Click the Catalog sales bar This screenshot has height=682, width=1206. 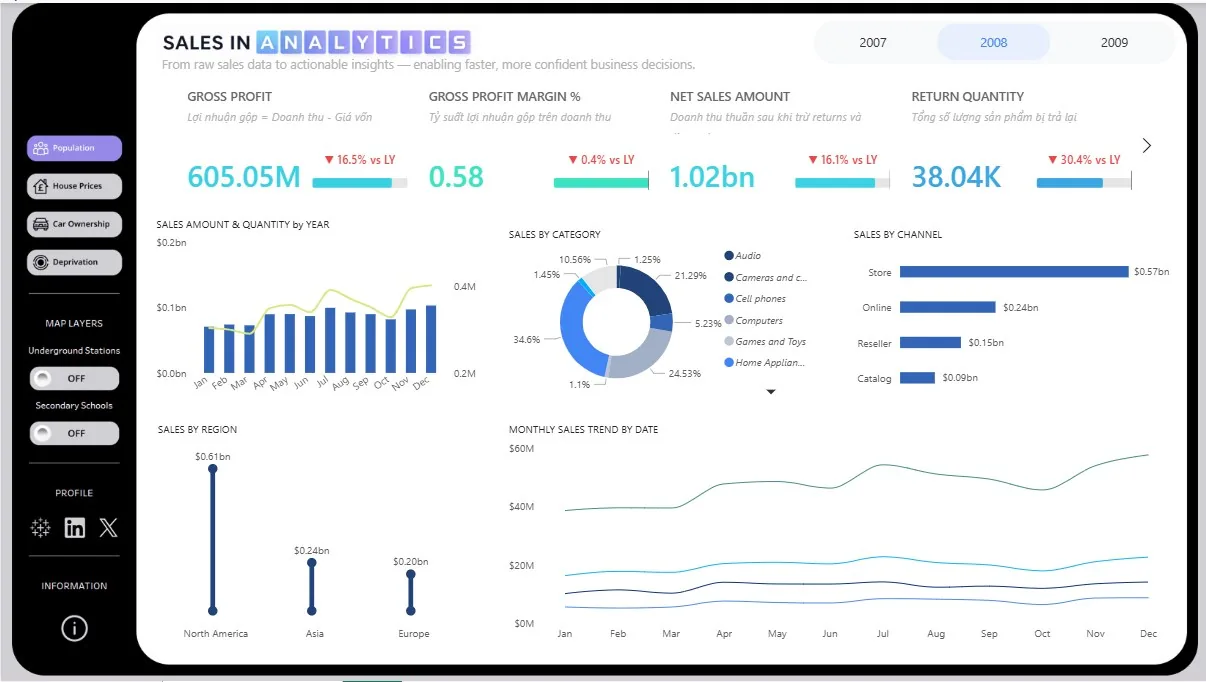coord(917,378)
